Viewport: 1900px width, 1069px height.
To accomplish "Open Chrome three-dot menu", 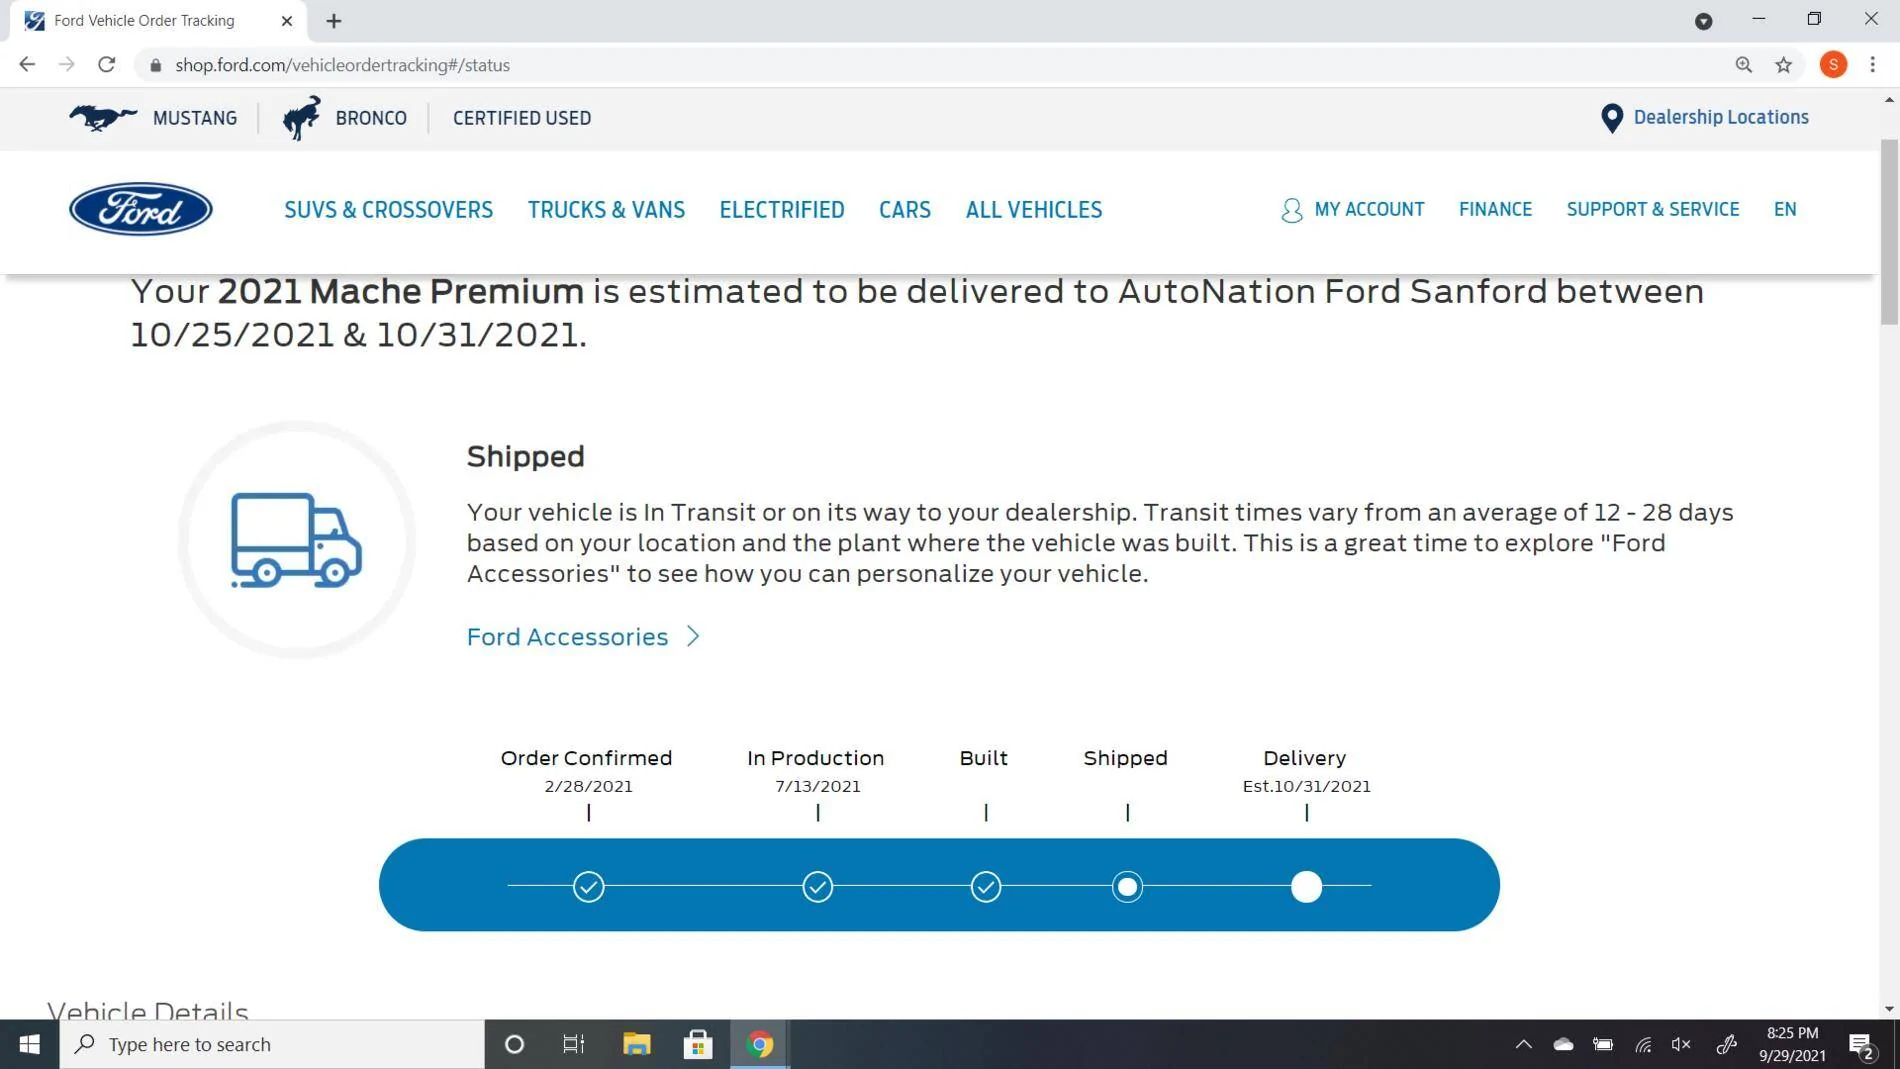I will tap(1873, 65).
